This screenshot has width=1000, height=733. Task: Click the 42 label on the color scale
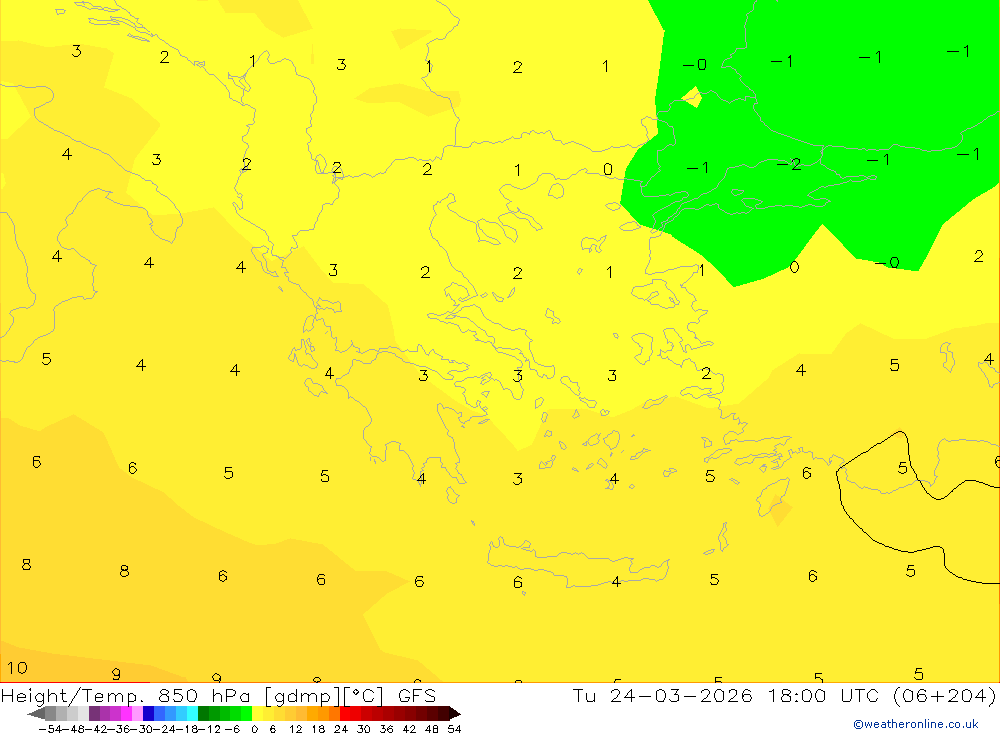point(409,729)
